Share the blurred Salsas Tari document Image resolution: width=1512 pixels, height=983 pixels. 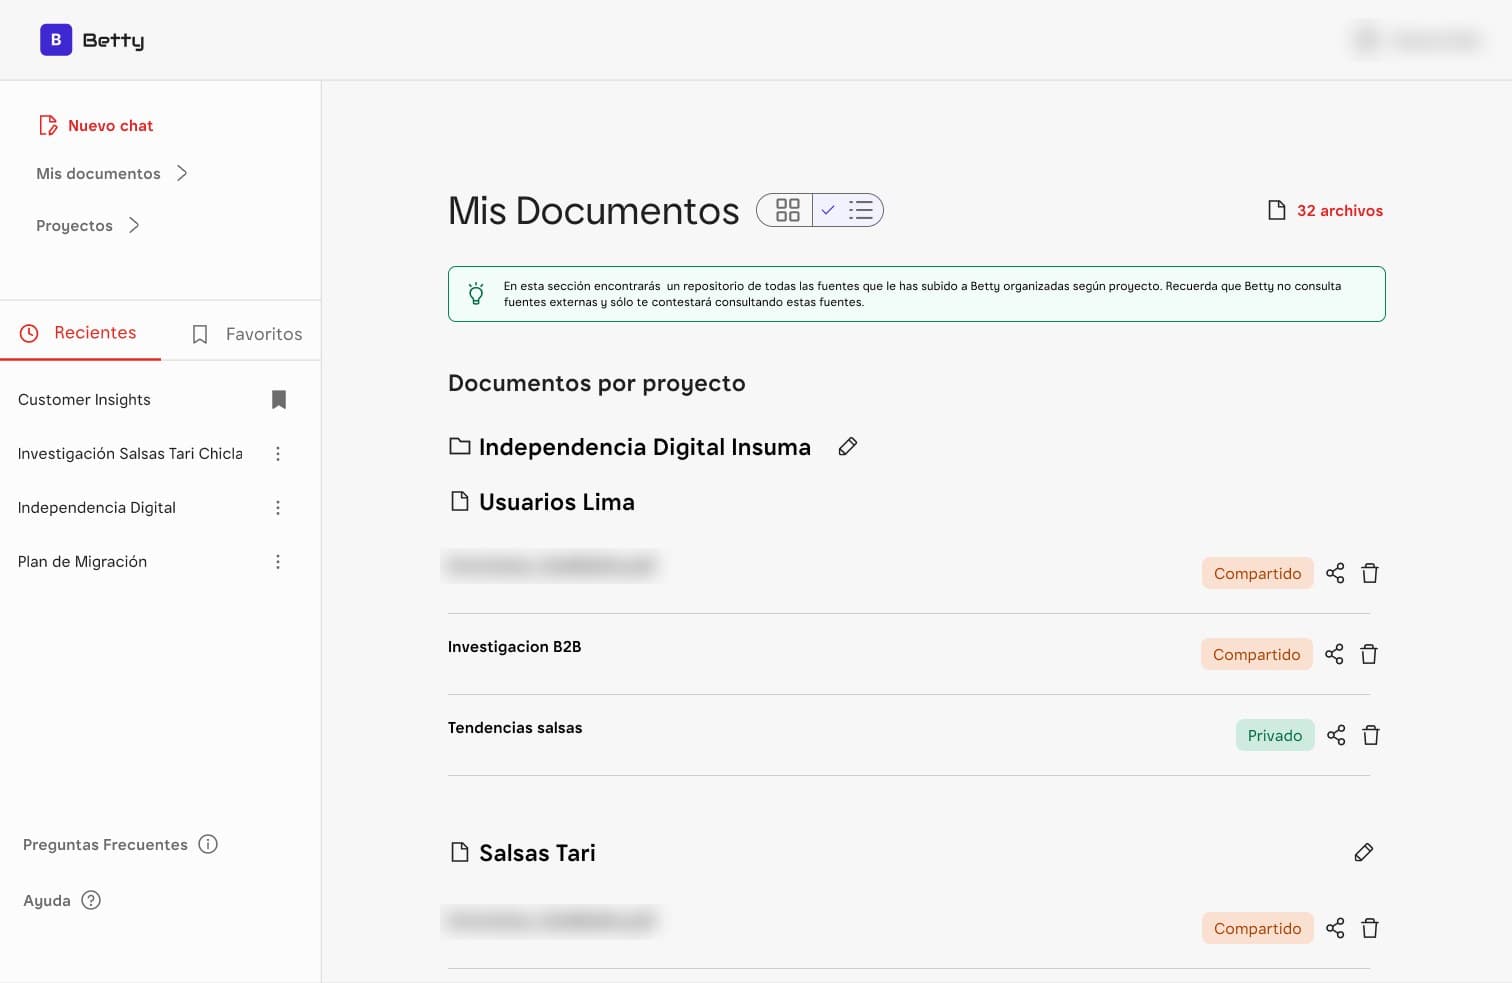click(x=1335, y=928)
